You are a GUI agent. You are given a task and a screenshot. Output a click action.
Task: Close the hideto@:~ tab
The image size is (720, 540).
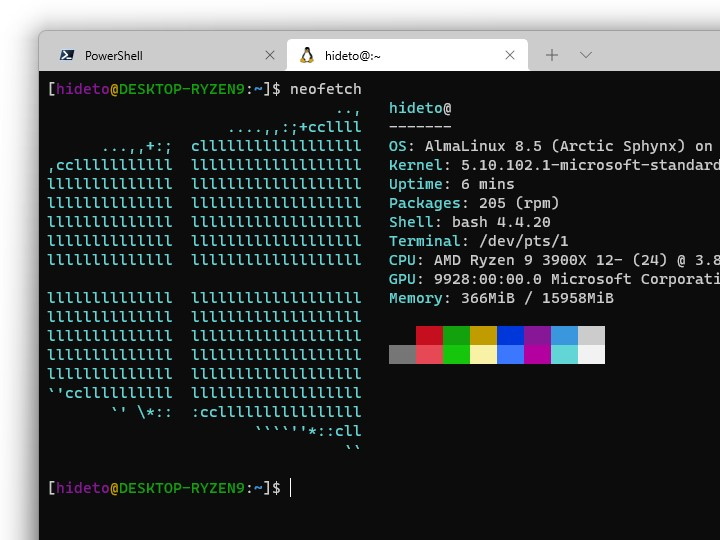(x=510, y=55)
